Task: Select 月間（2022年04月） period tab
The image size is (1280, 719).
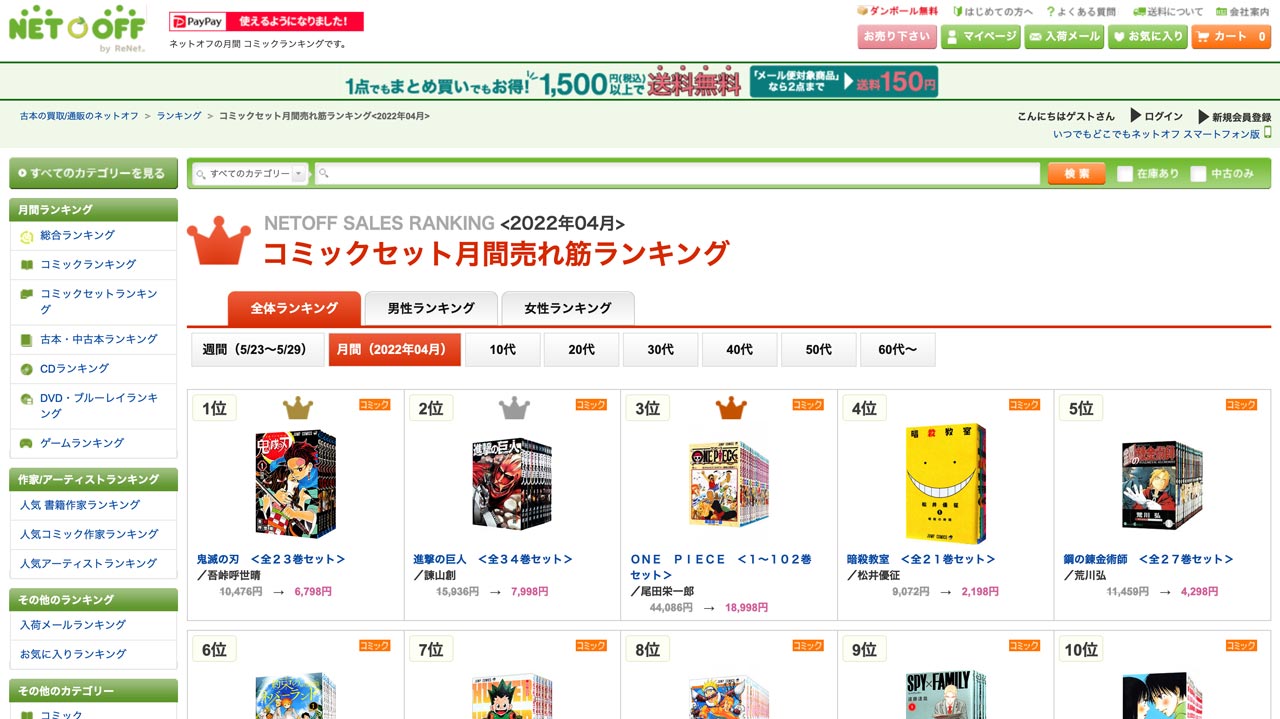Action: (x=395, y=349)
